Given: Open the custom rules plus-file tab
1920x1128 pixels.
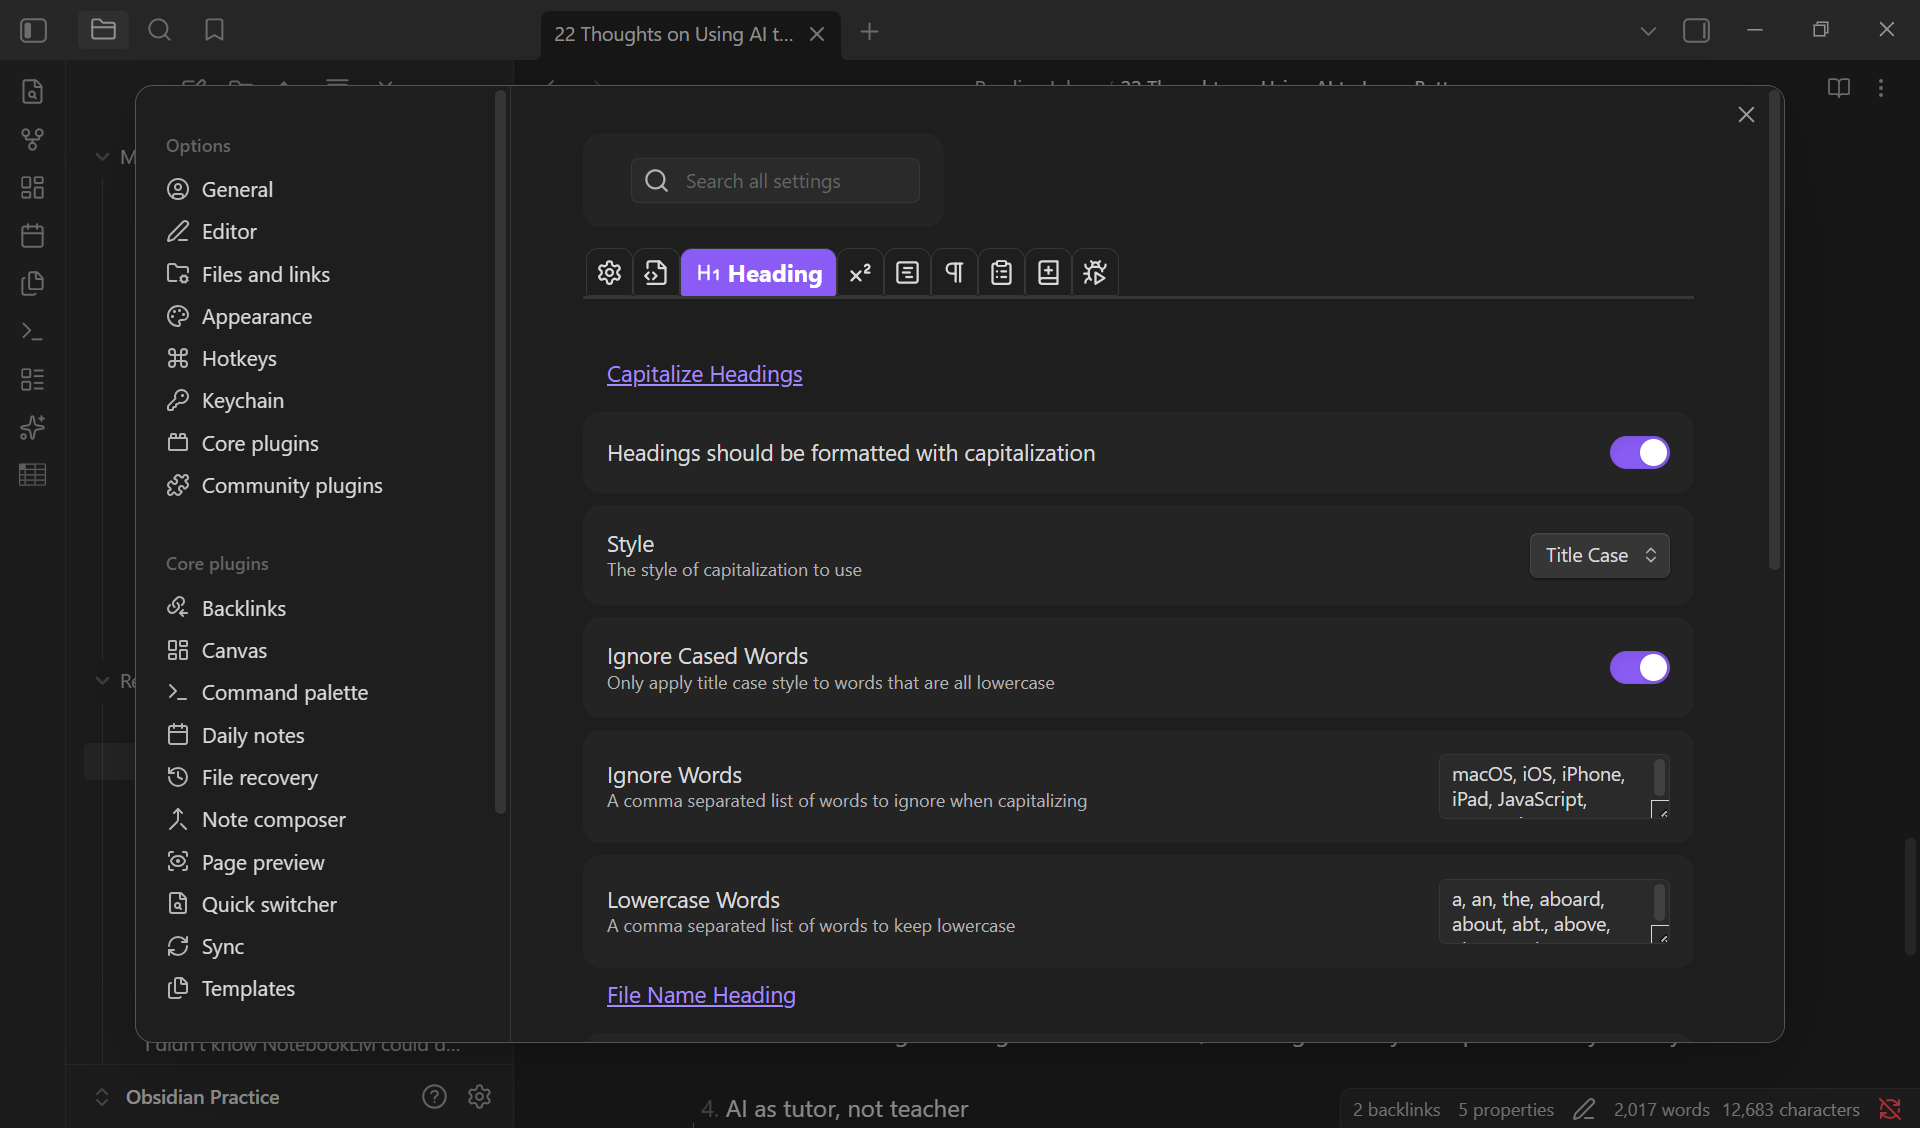Looking at the screenshot, I should pos(1048,273).
